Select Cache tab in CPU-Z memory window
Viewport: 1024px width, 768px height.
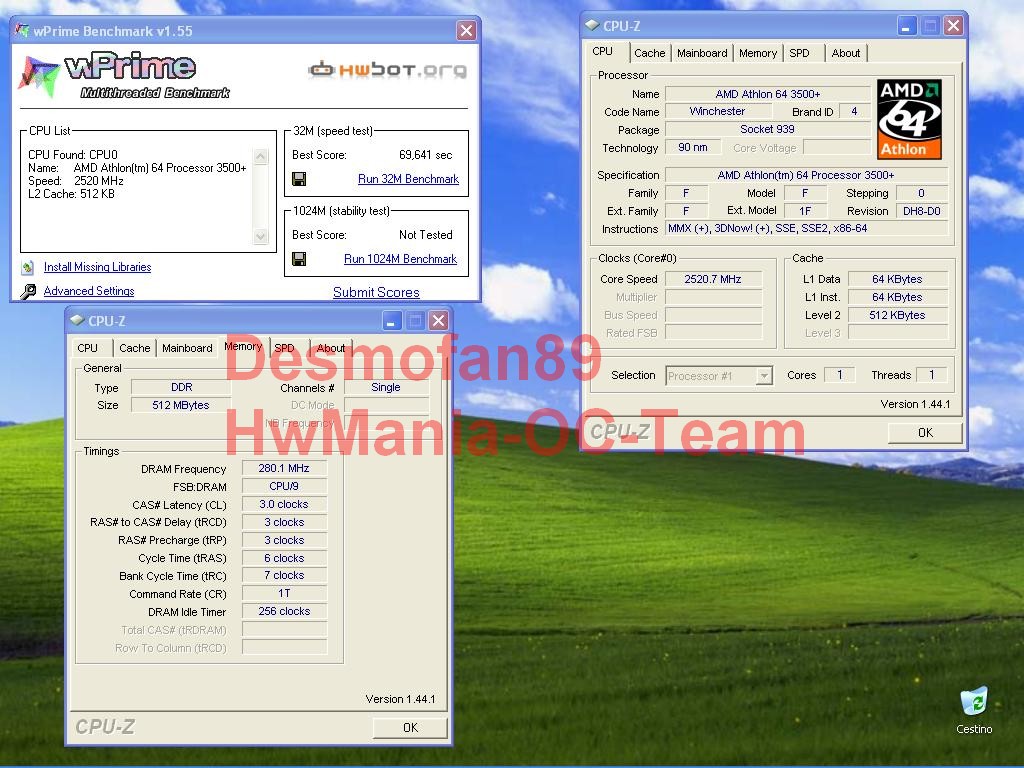[x=135, y=348]
